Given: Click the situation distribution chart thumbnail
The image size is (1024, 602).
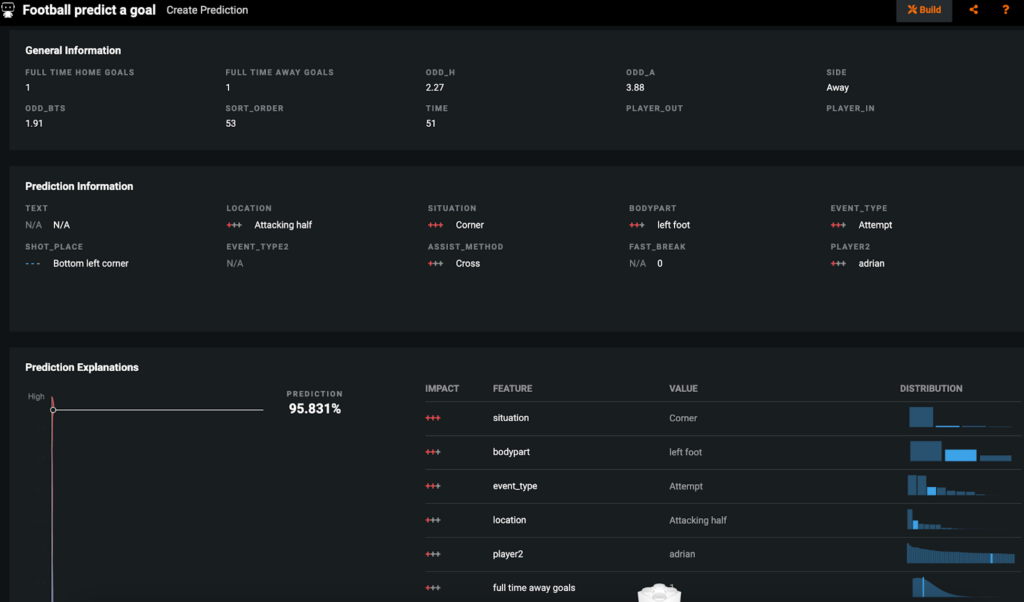Looking at the screenshot, I should coord(960,417).
